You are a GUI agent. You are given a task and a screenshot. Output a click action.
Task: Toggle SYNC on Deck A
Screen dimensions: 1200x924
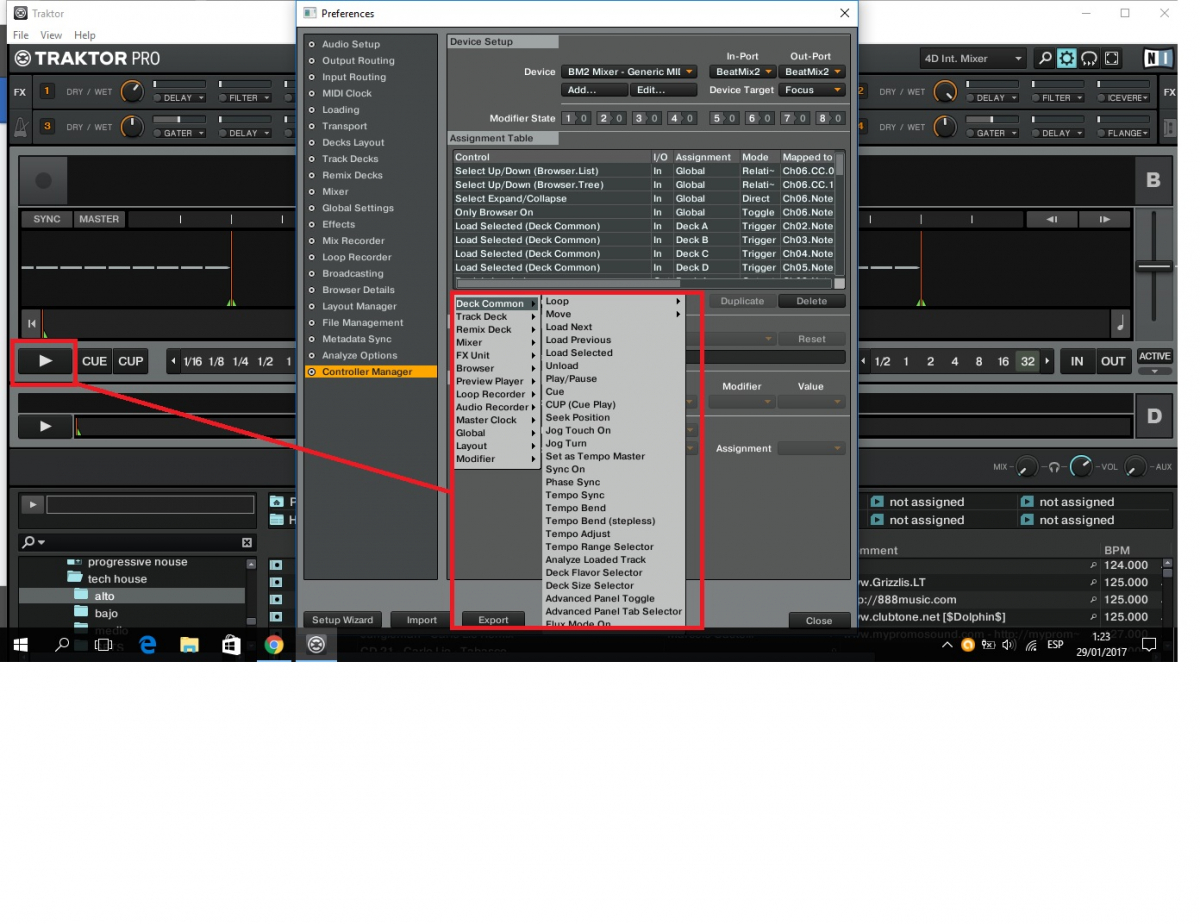click(47, 219)
